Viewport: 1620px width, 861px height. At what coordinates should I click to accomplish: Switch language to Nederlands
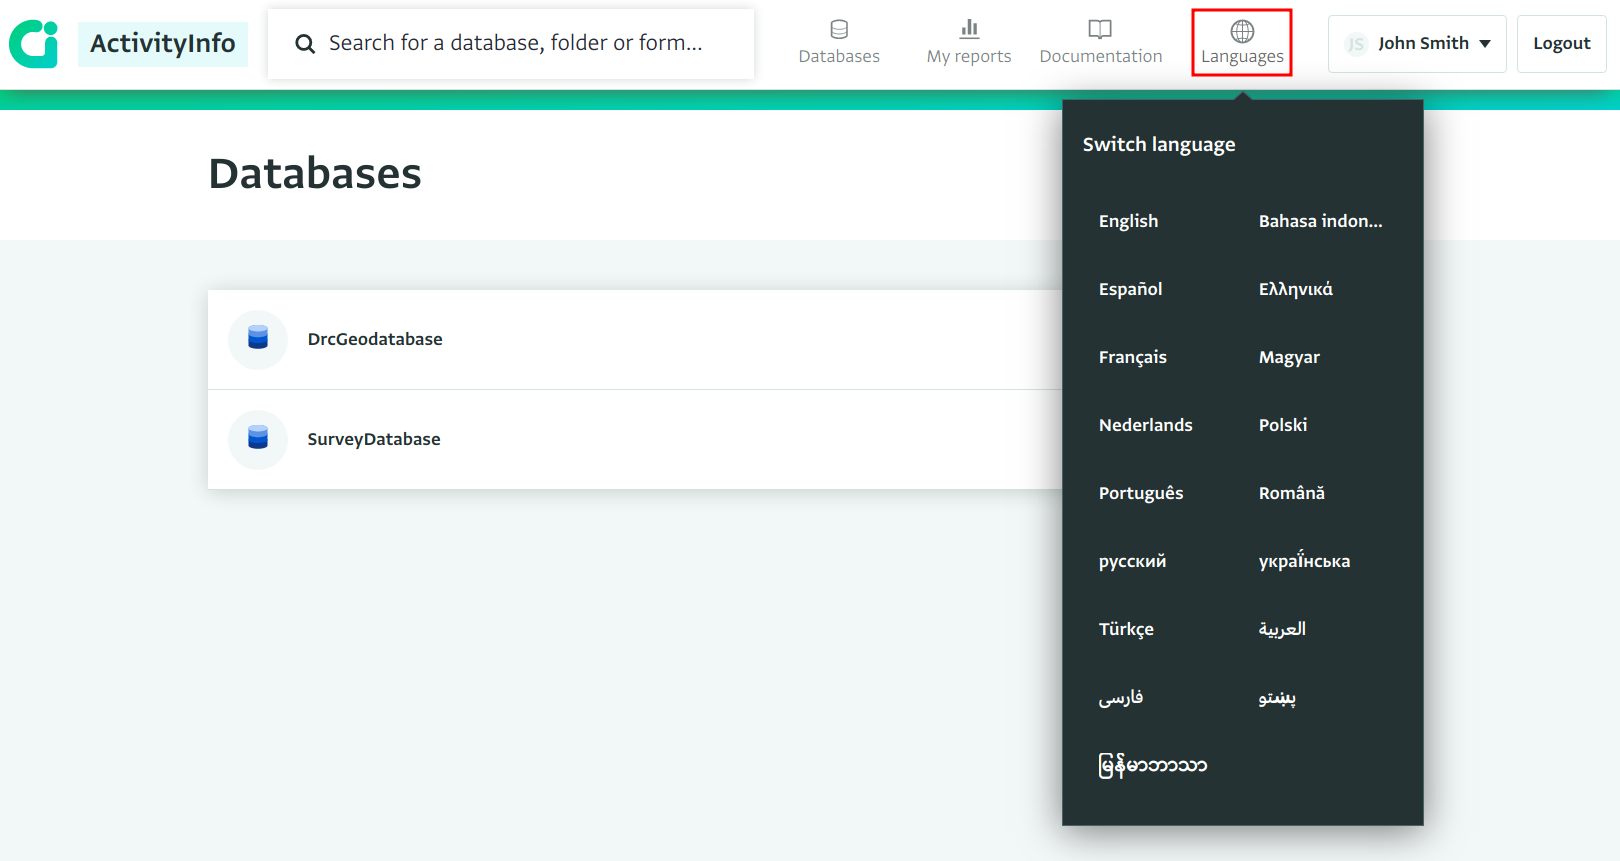(x=1145, y=425)
